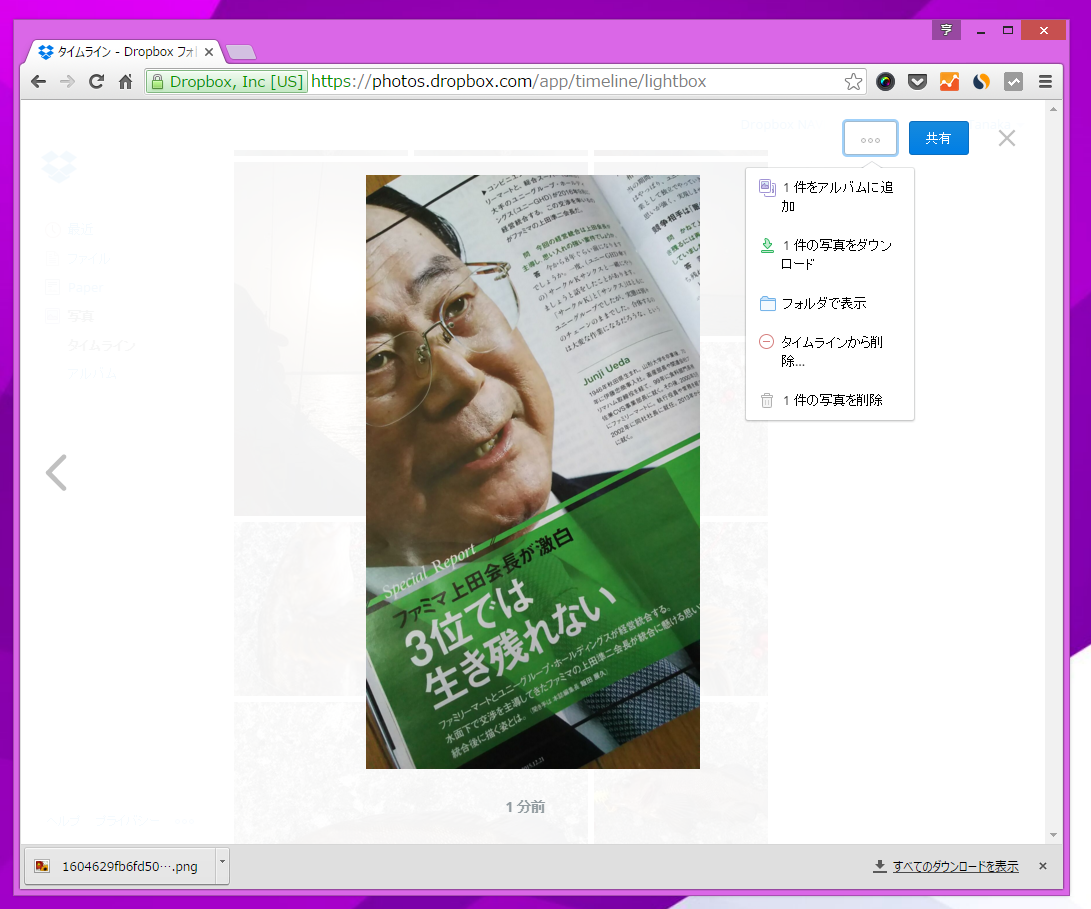Select タイムラインから削除 menu entry
Screen dimensions: 1091x909
click(x=829, y=351)
